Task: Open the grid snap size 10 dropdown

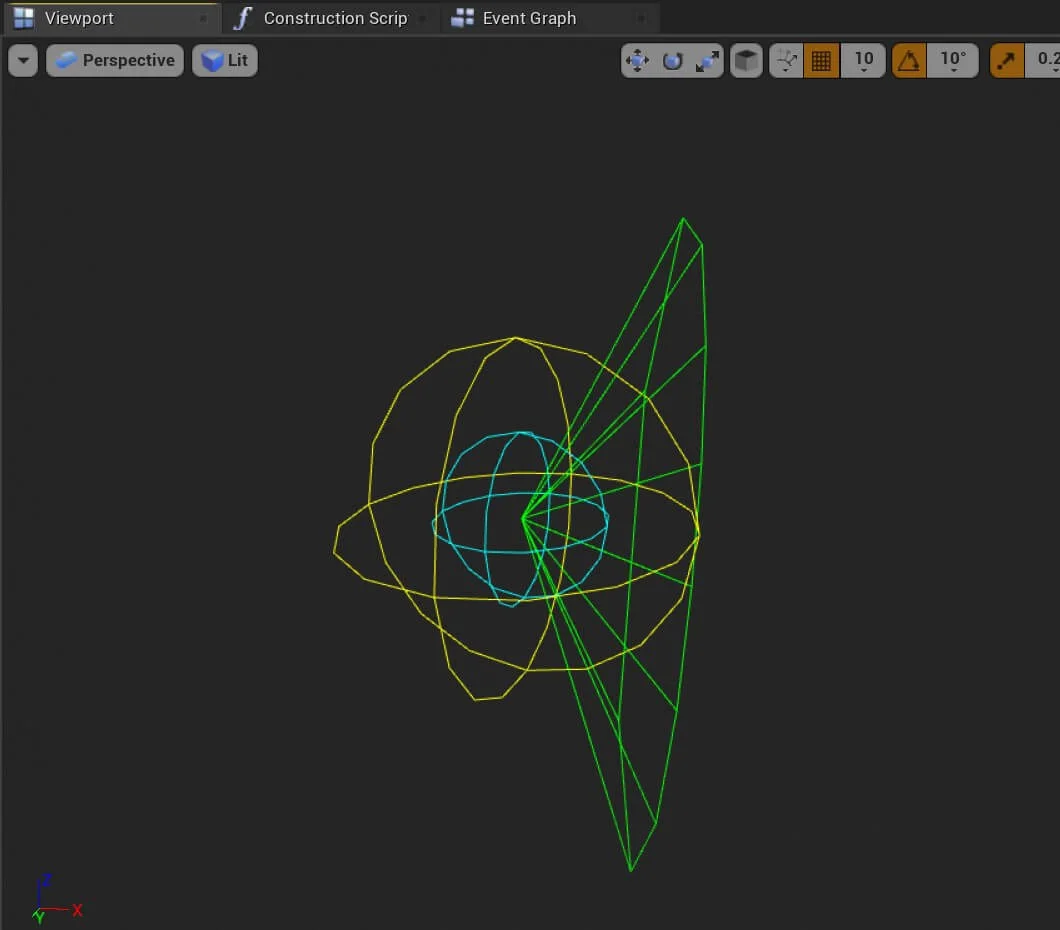Action: click(863, 61)
